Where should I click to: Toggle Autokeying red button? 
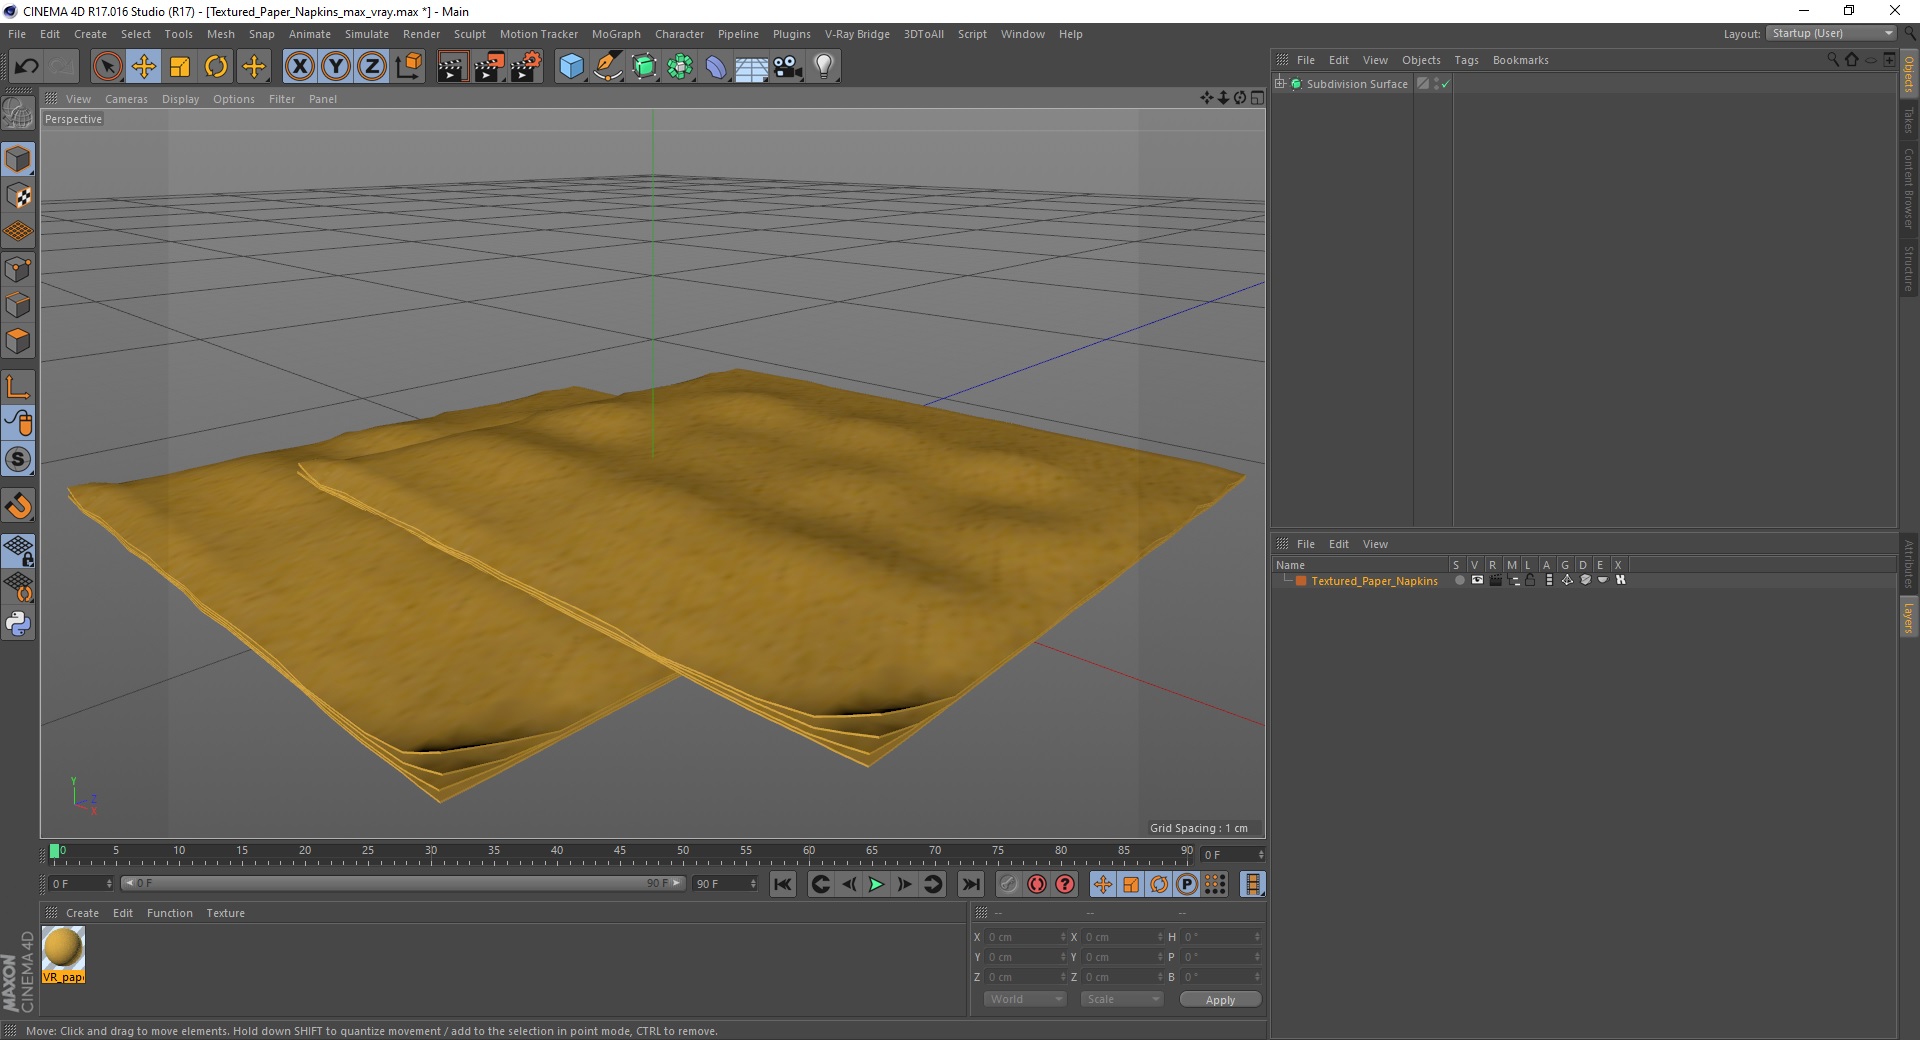click(x=1037, y=884)
